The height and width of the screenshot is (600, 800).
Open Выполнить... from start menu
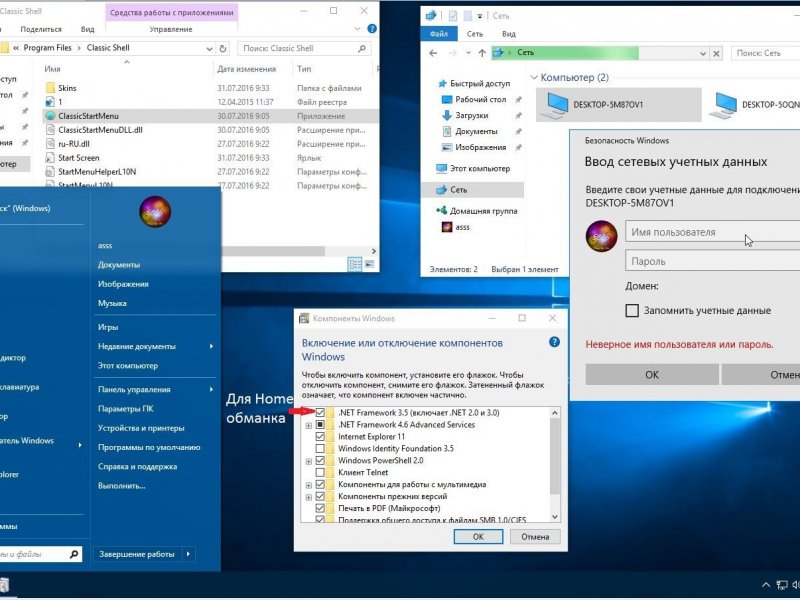[121, 486]
